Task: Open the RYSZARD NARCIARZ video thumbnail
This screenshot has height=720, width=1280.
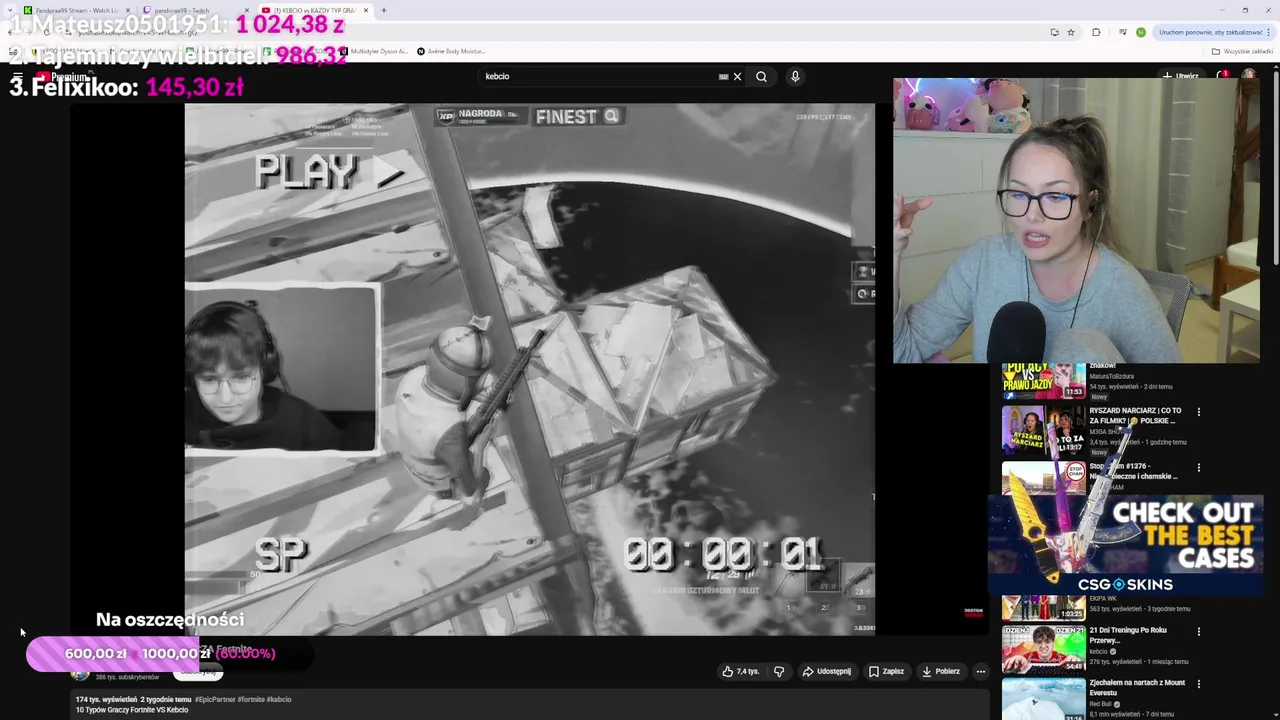Action: [x=1044, y=428]
